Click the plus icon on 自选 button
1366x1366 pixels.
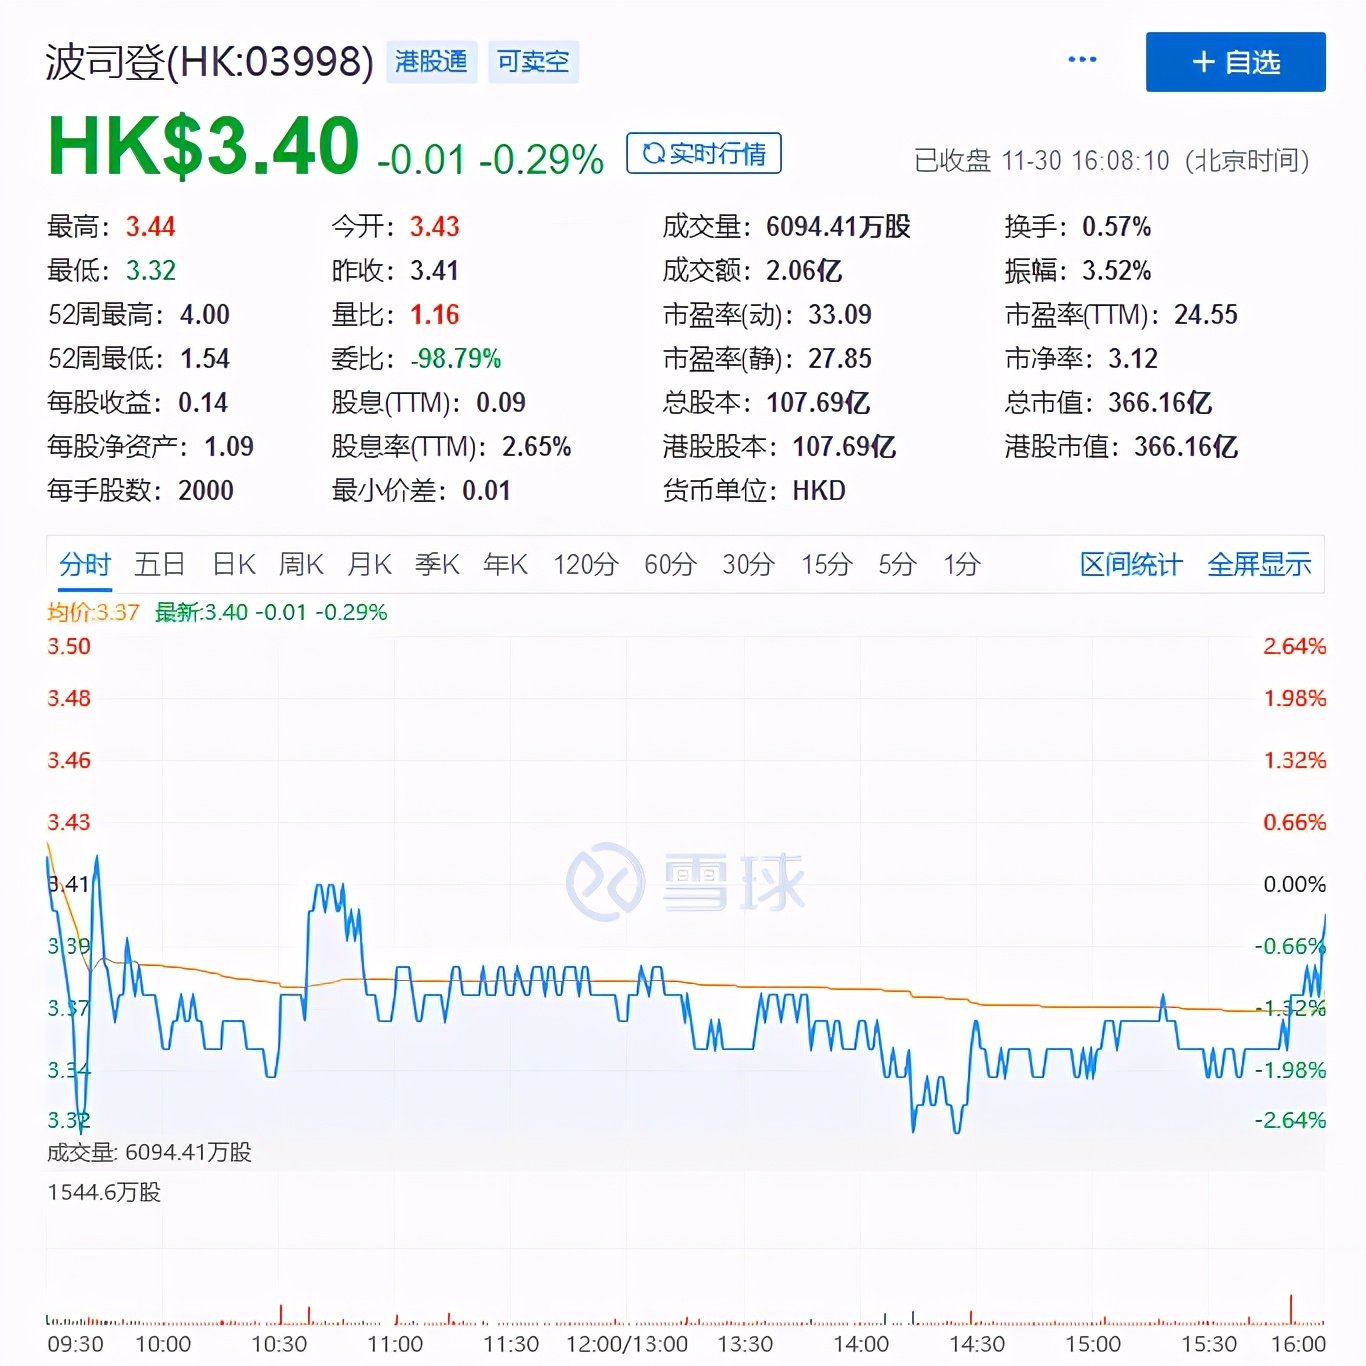point(1203,61)
